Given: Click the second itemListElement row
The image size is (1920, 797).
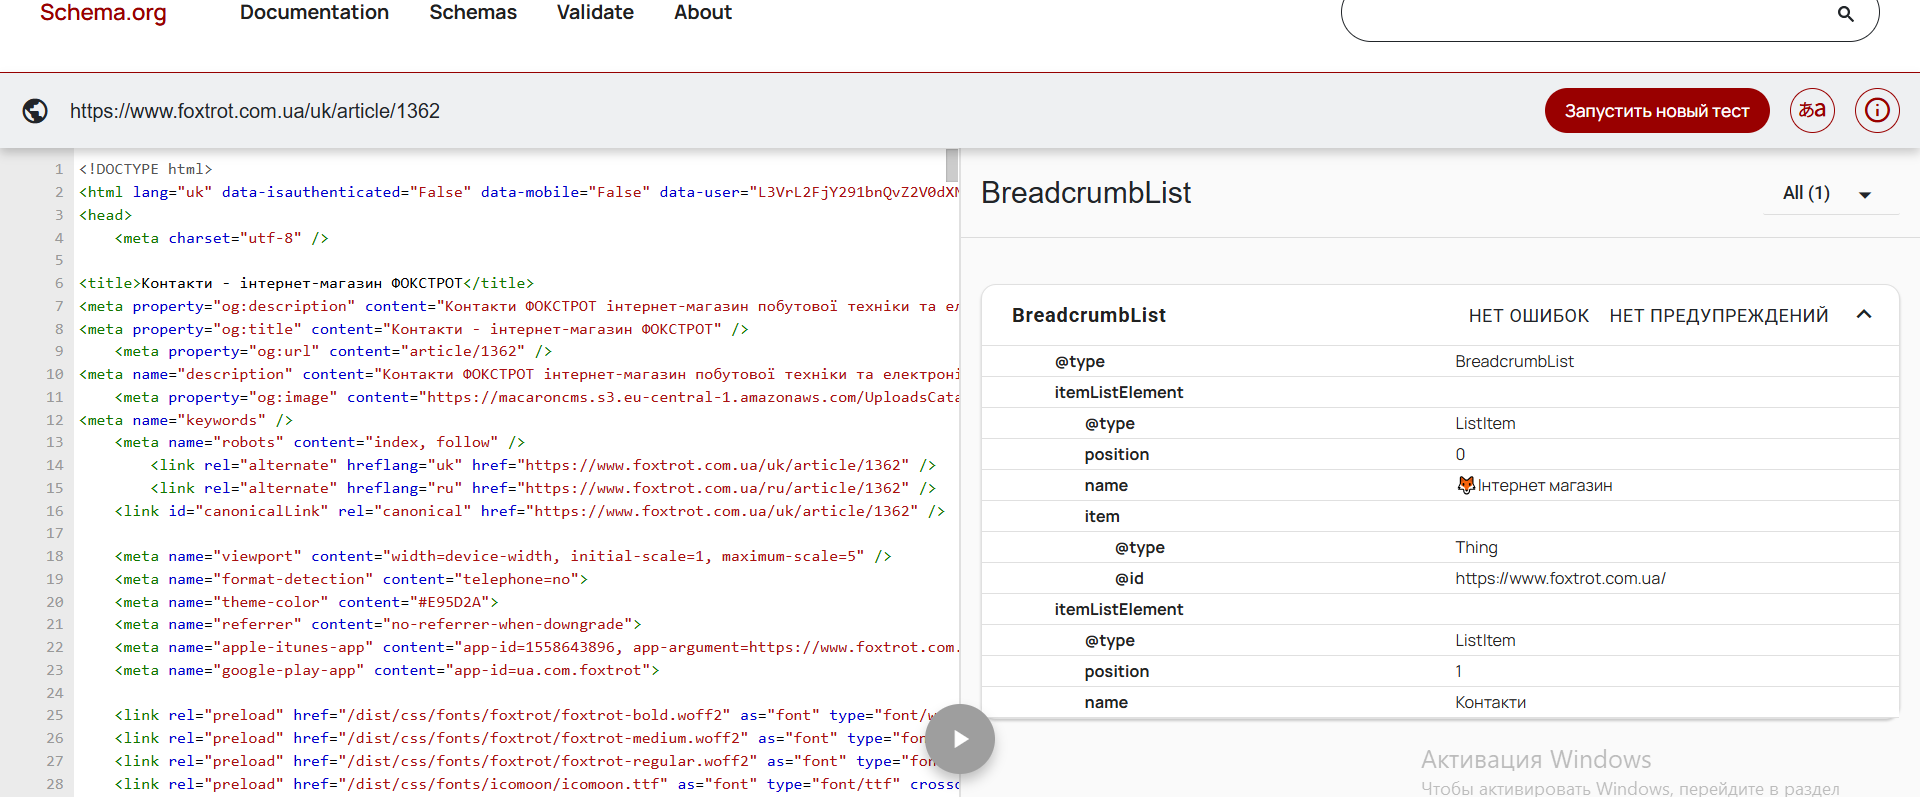Looking at the screenshot, I should click(x=1440, y=610).
